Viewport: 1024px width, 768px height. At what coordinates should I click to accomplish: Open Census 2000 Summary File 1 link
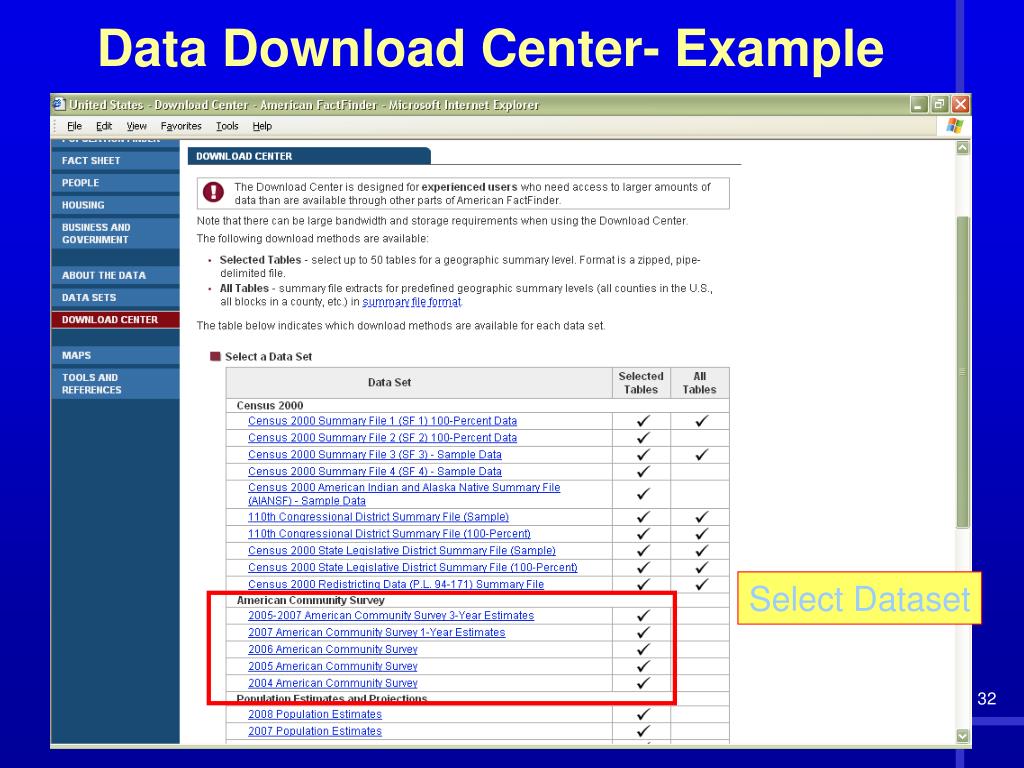coord(382,421)
